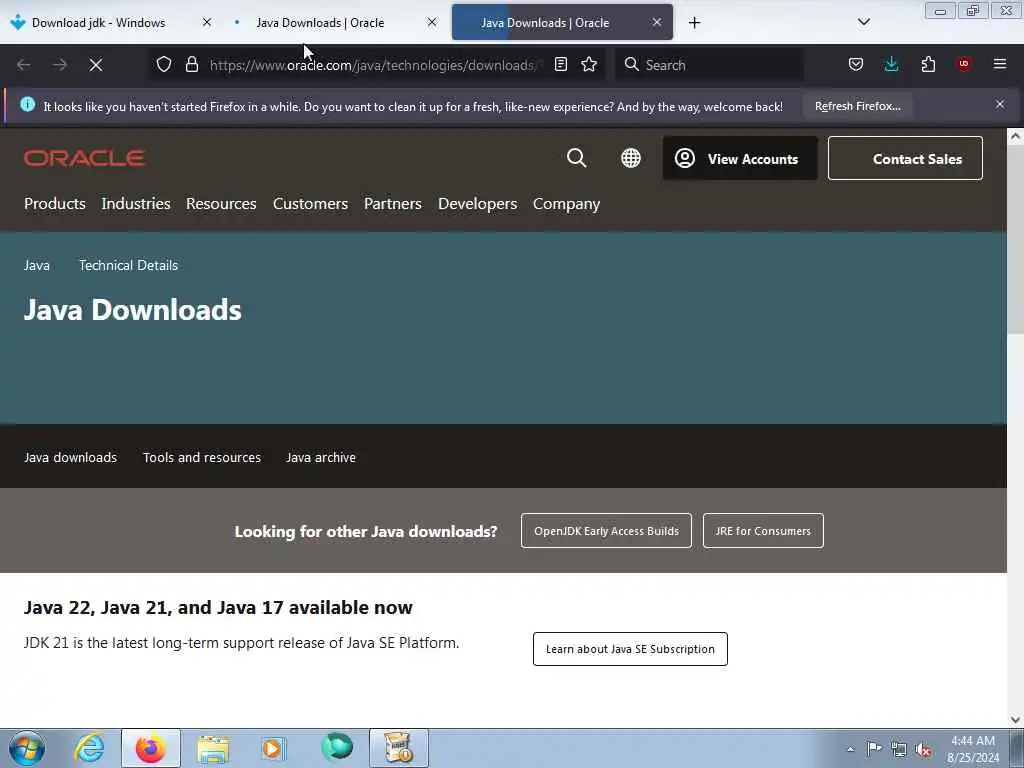Viewport: 1024px width, 768px height.
Task: Toggle reader view icon
Action: (x=560, y=65)
